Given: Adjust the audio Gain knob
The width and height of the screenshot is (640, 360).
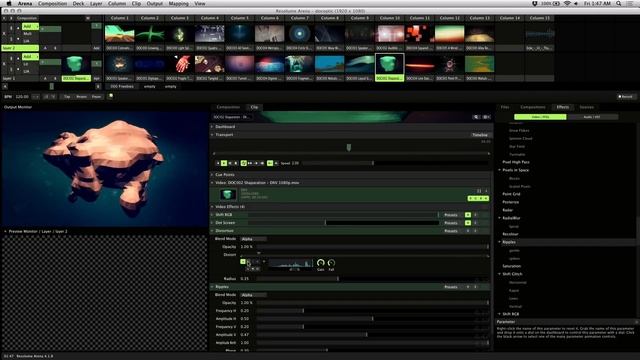Looking at the screenshot, I should (320, 263).
